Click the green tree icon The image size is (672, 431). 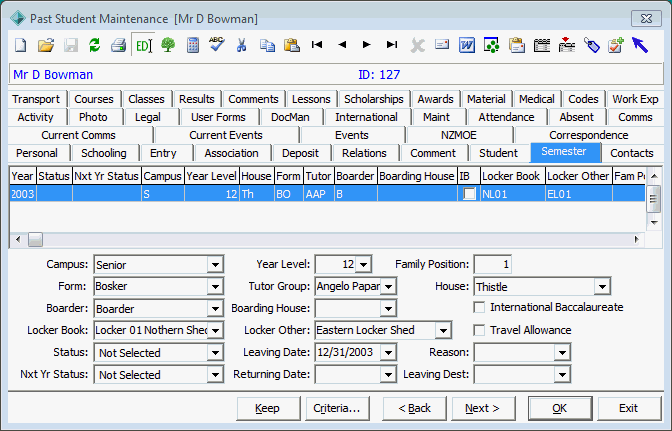coord(168,45)
